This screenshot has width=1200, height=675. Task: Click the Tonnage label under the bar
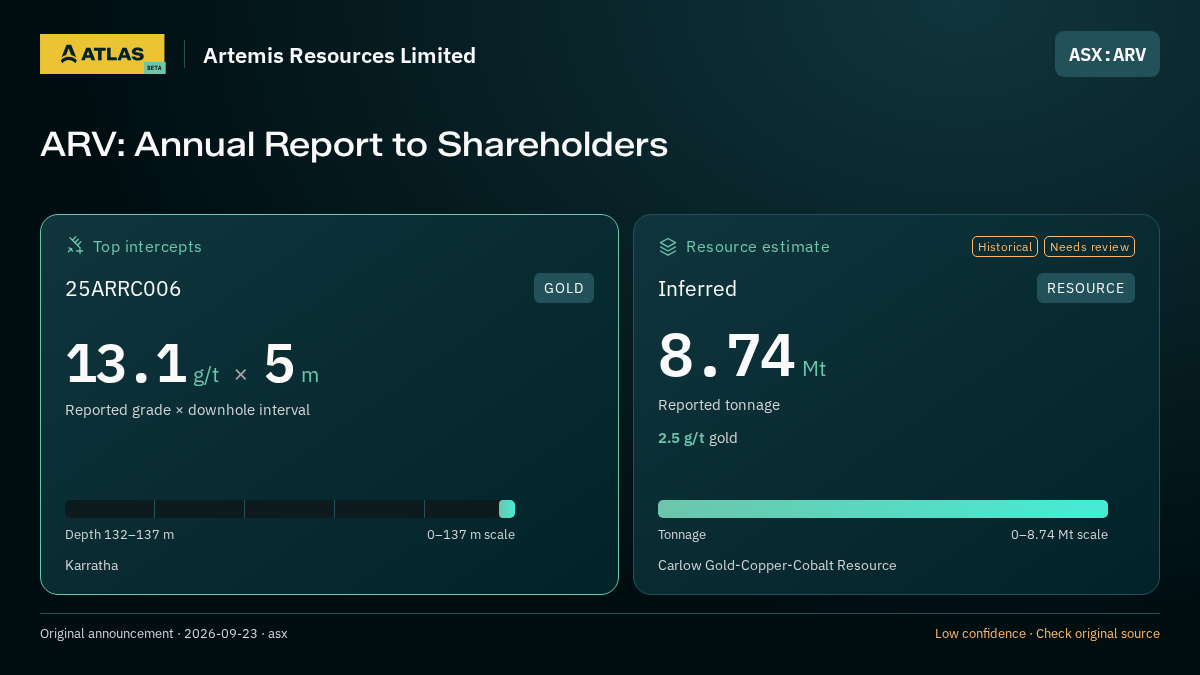coord(682,535)
